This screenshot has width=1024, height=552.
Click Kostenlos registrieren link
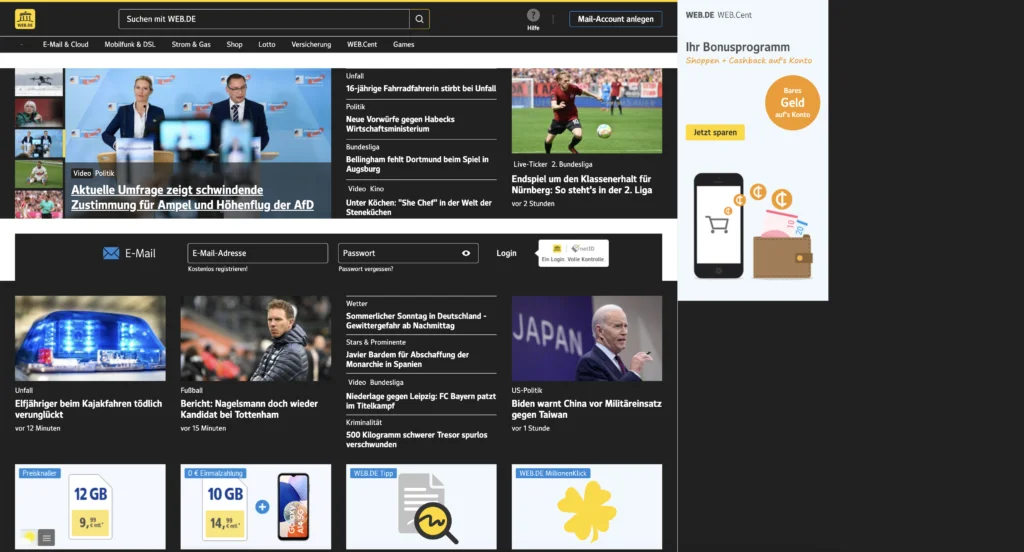(x=217, y=268)
